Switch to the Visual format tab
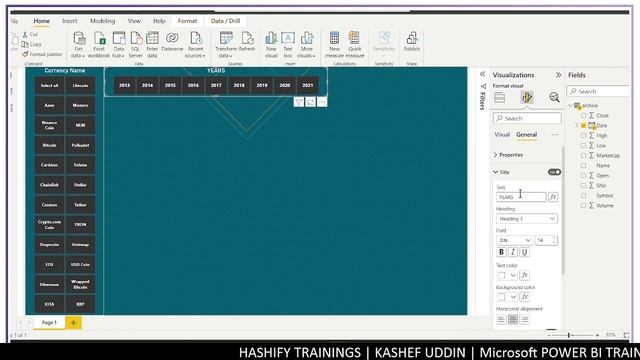The width and height of the screenshot is (640, 360). 502,135
